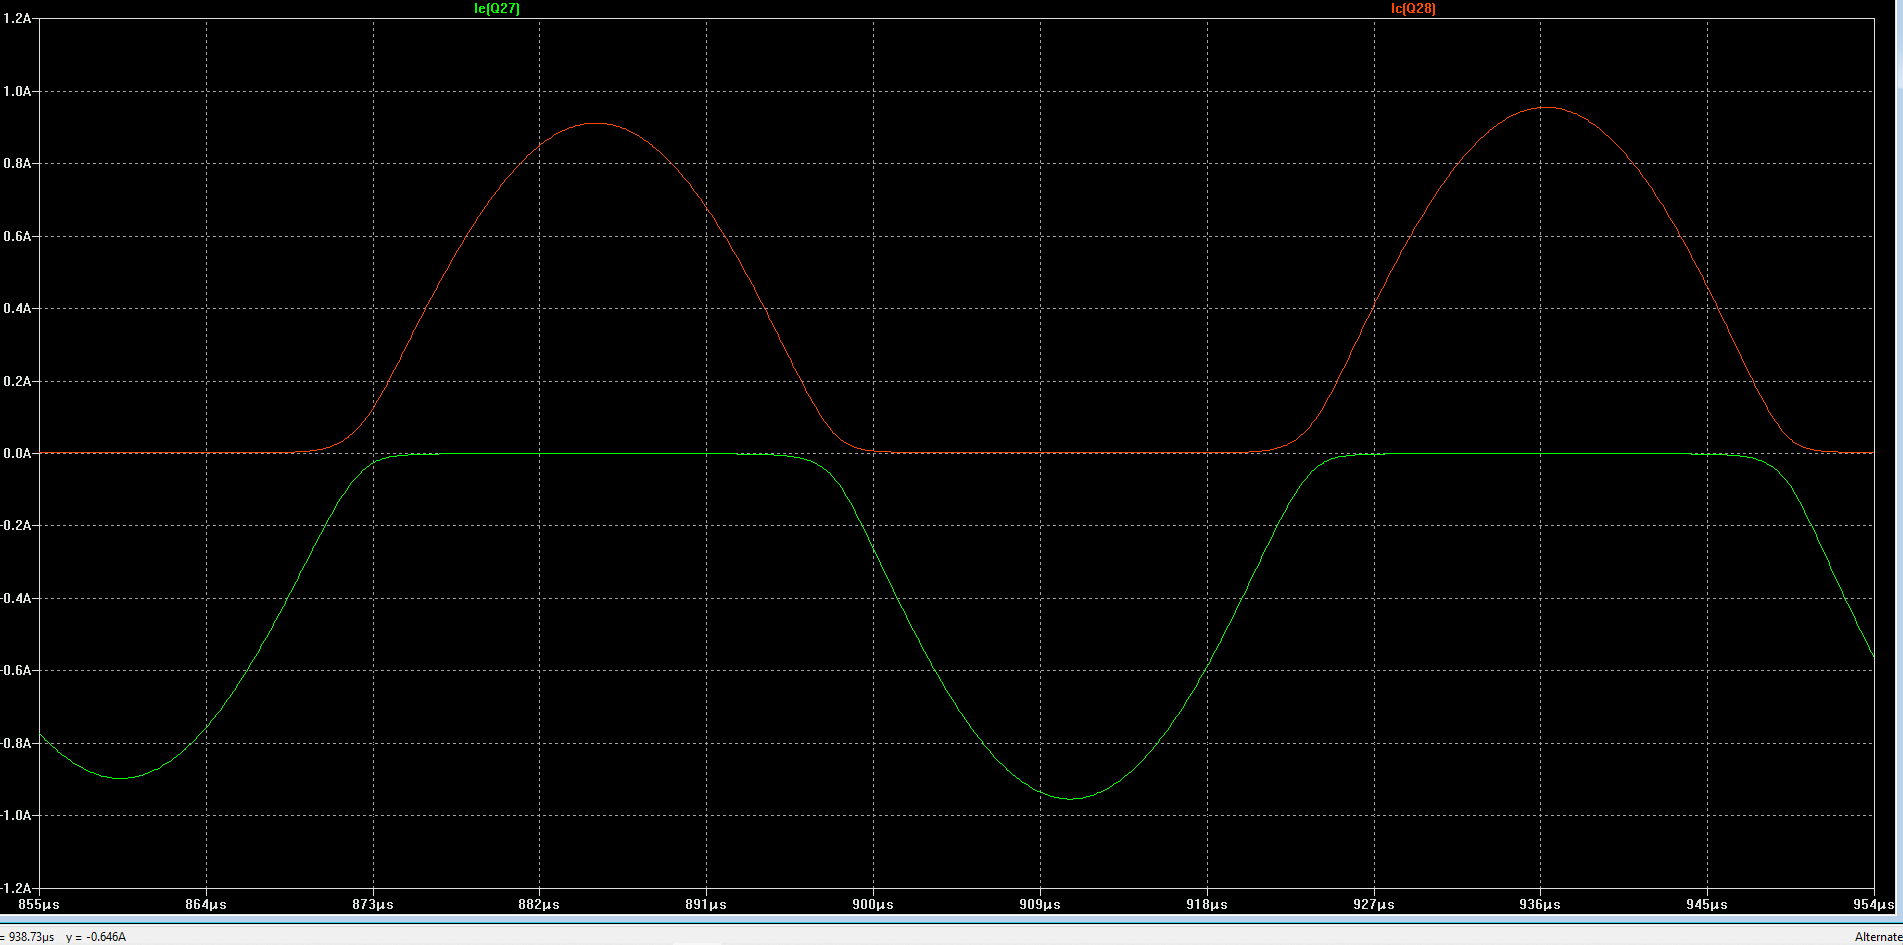
Task: Click the 918µs time axis label
Action: click(x=1207, y=904)
